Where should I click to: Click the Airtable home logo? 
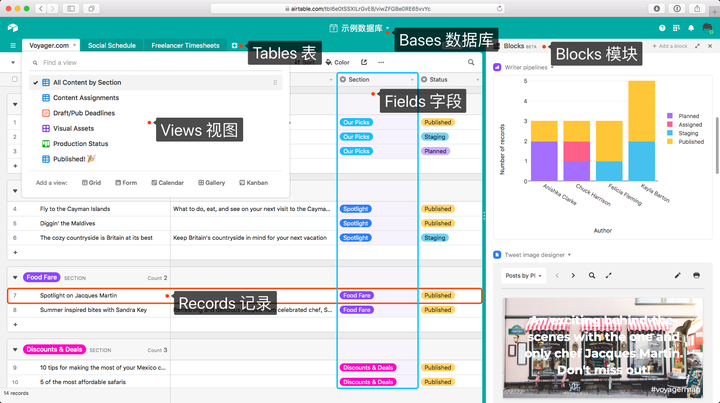pos(13,28)
